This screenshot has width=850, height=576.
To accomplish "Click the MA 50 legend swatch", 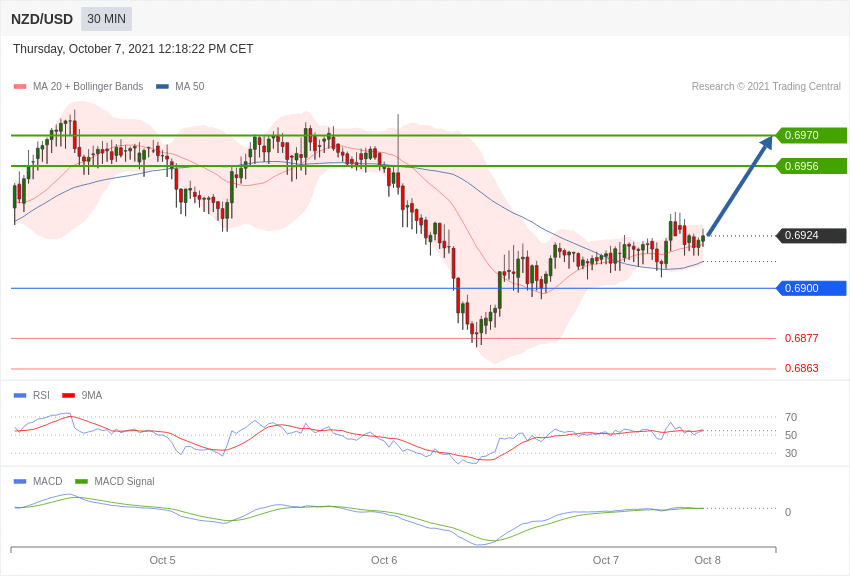I will tap(162, 87).
